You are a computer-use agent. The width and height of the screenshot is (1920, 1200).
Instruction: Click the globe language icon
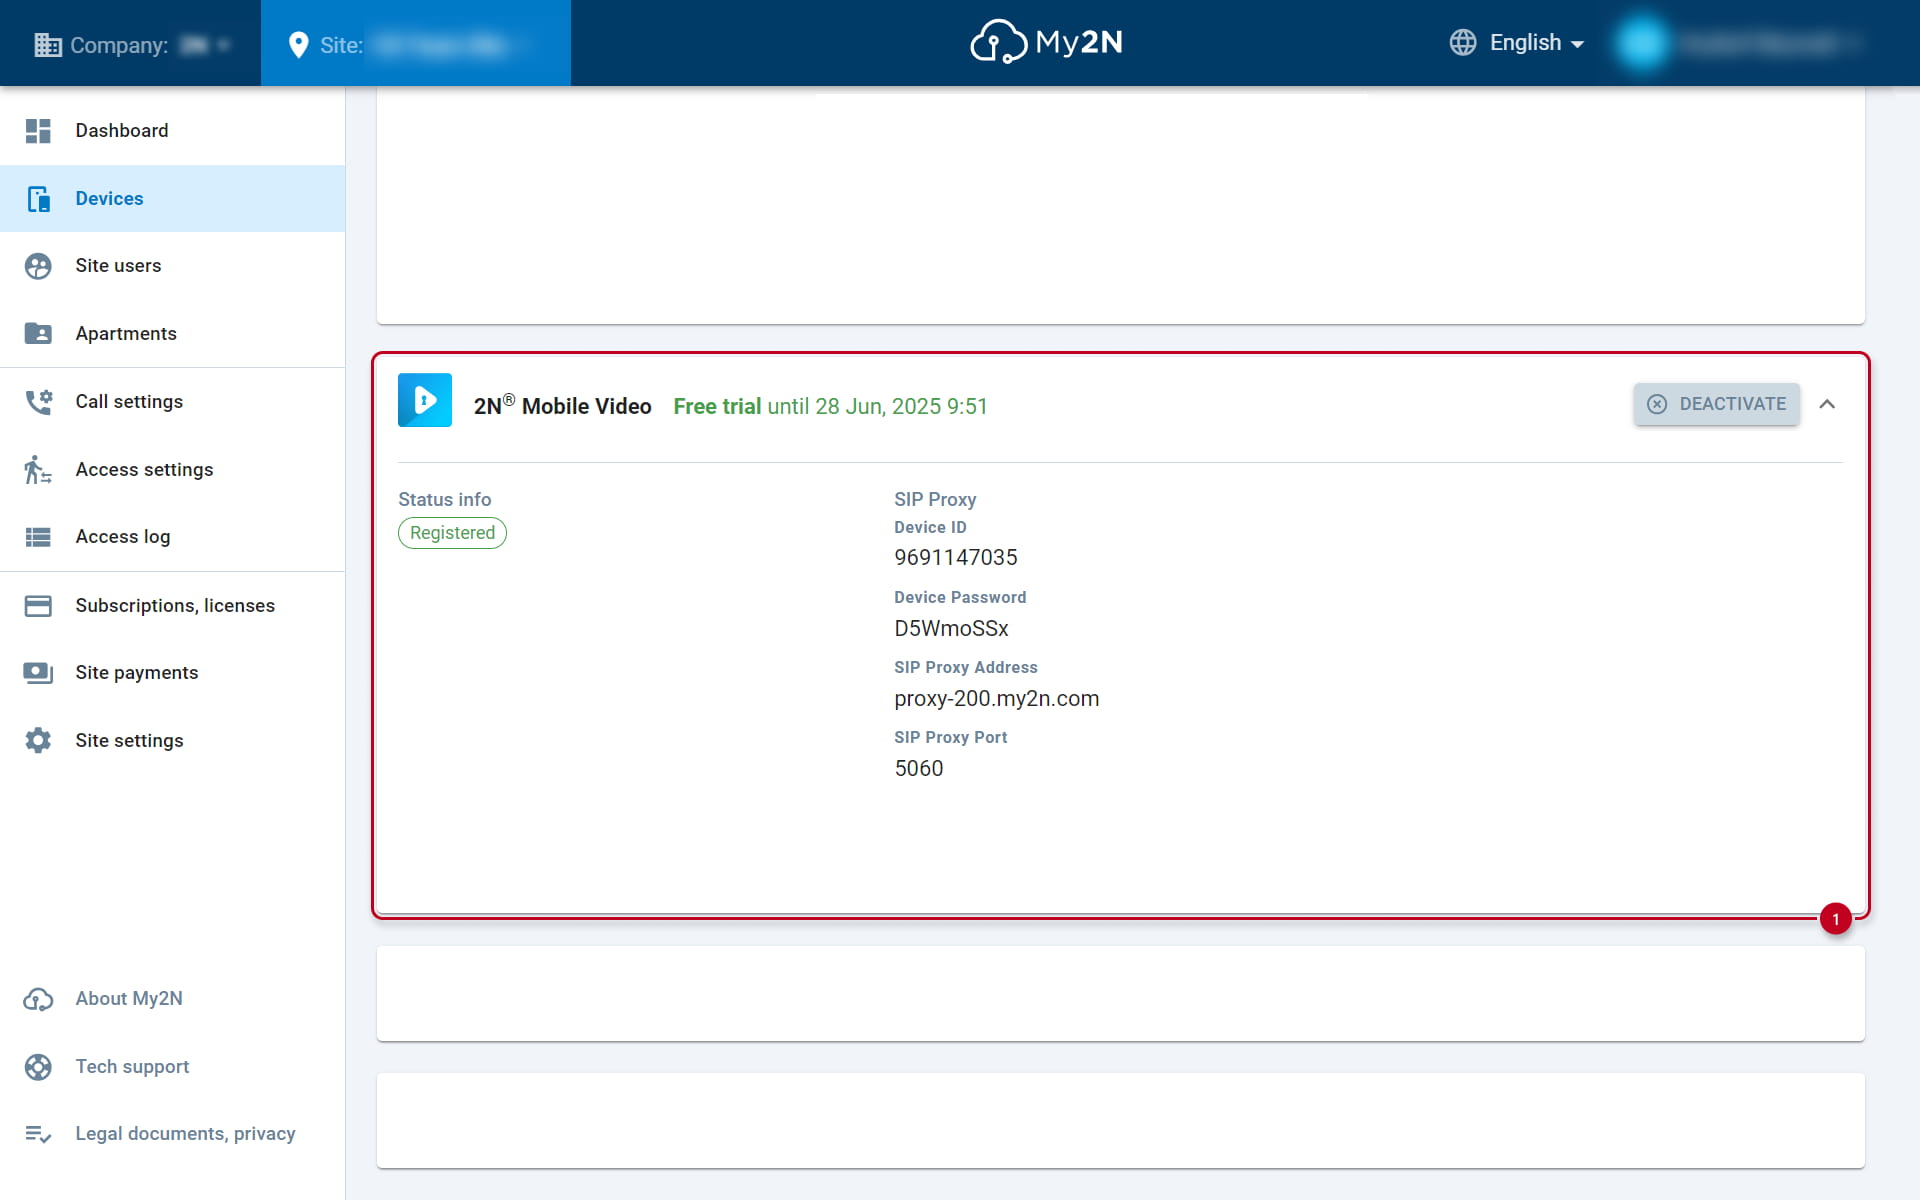click(x=1463, y=43)
